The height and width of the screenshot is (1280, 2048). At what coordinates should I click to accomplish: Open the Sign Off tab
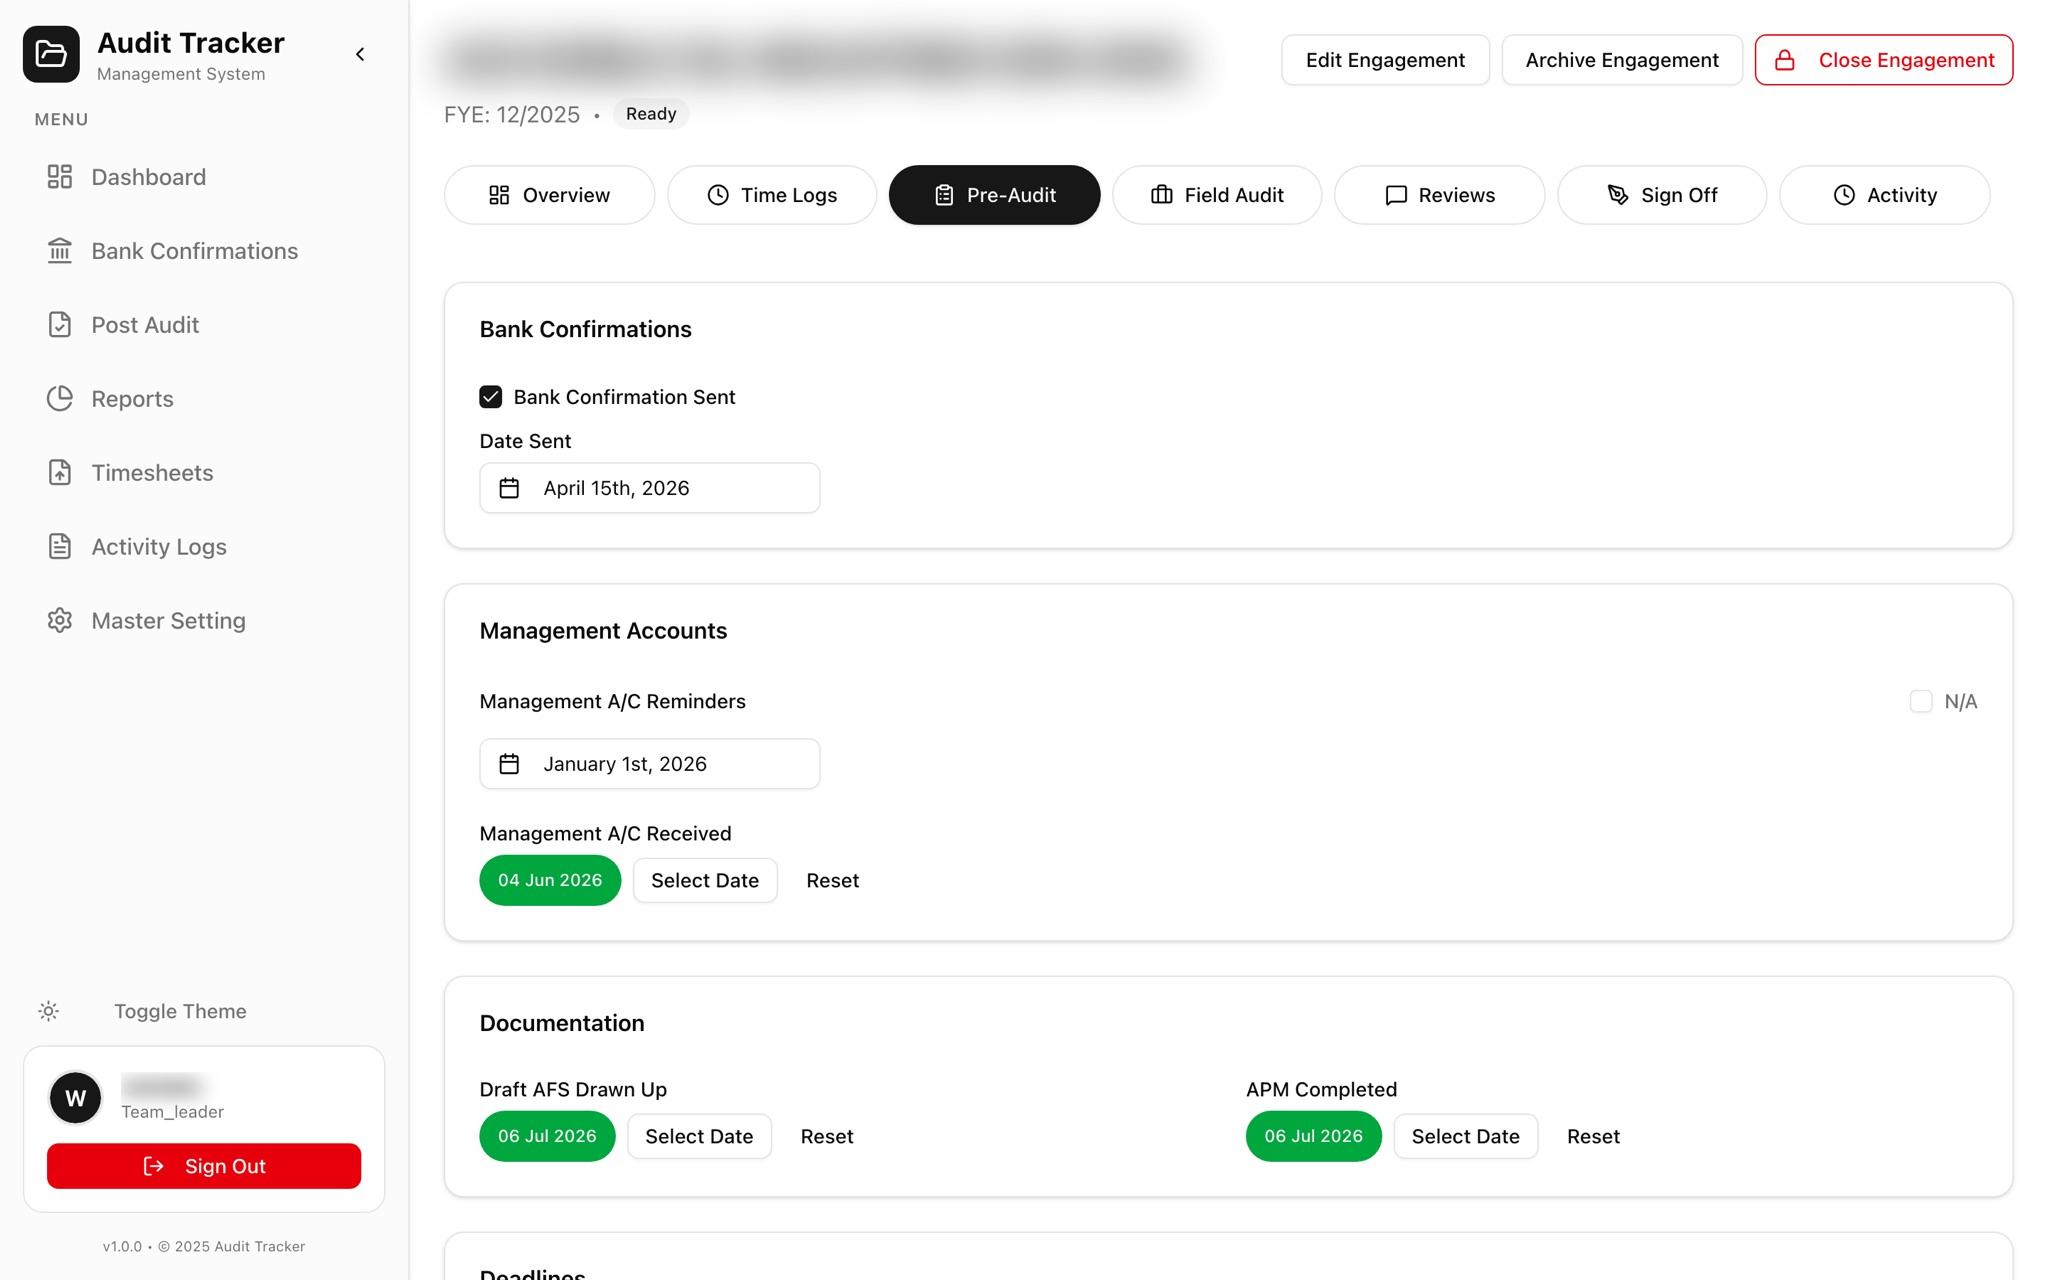(x=1662, y=195)
